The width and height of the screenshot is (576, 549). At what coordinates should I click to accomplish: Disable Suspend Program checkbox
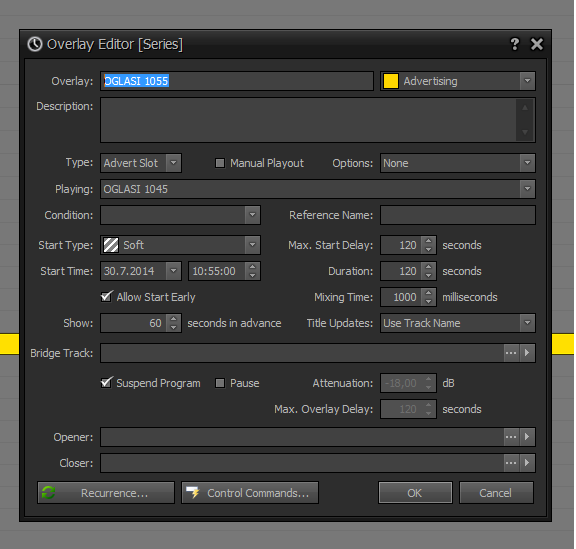click(106, 383)
